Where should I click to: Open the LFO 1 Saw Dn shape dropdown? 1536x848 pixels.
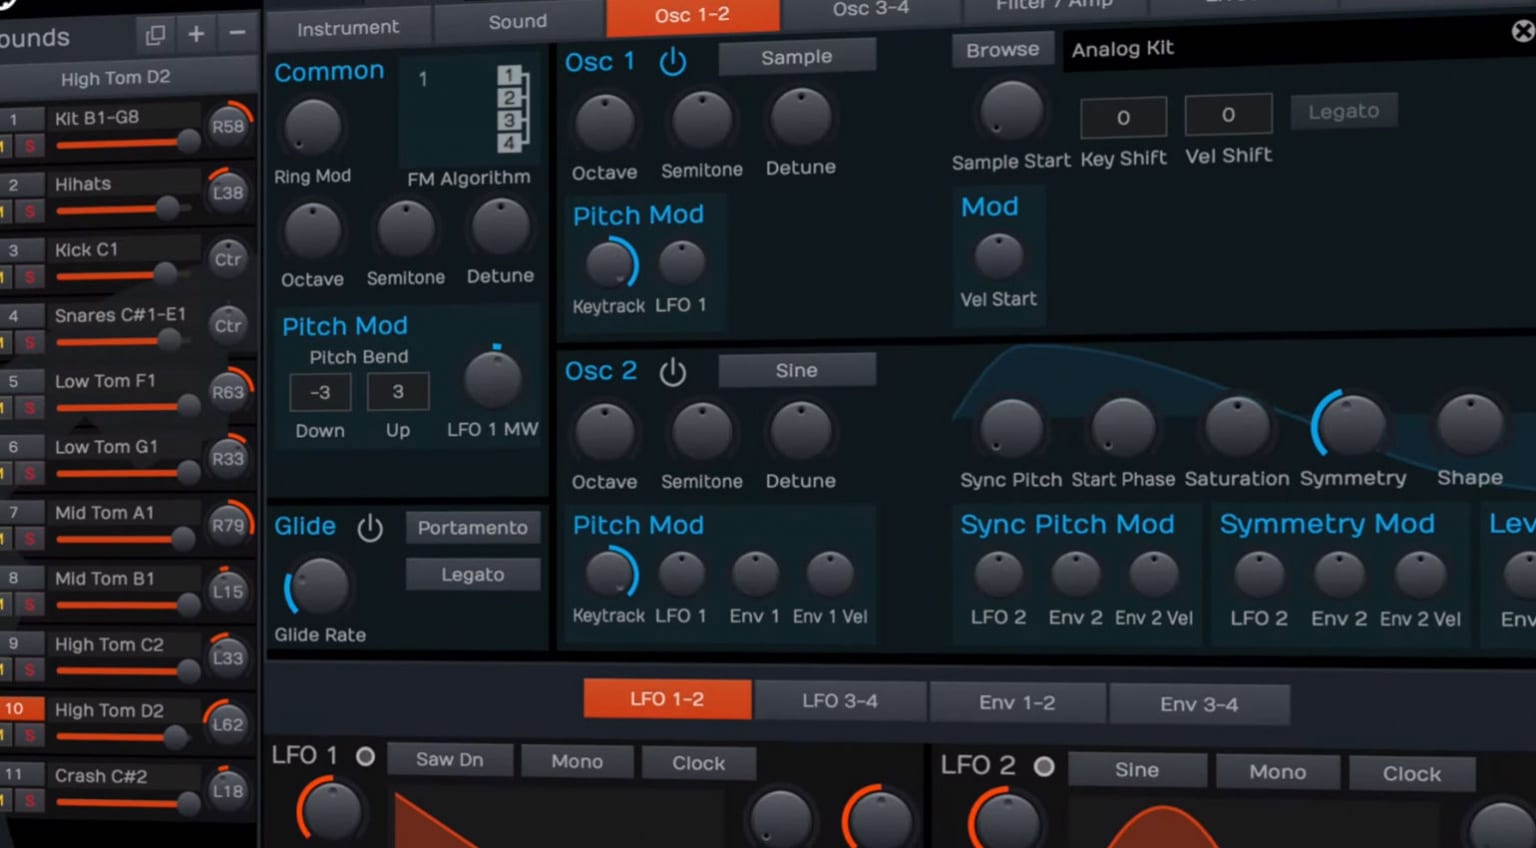coord(449,760)
